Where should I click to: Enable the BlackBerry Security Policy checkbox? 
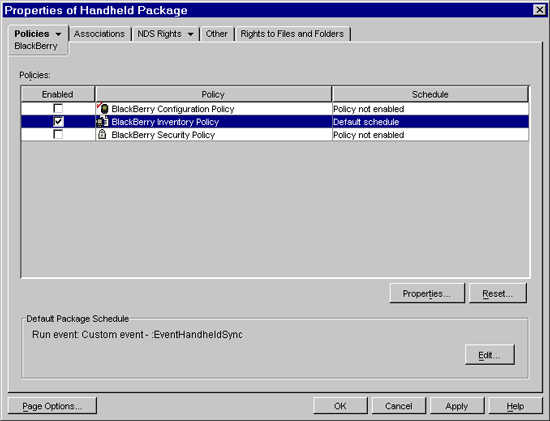58,134
